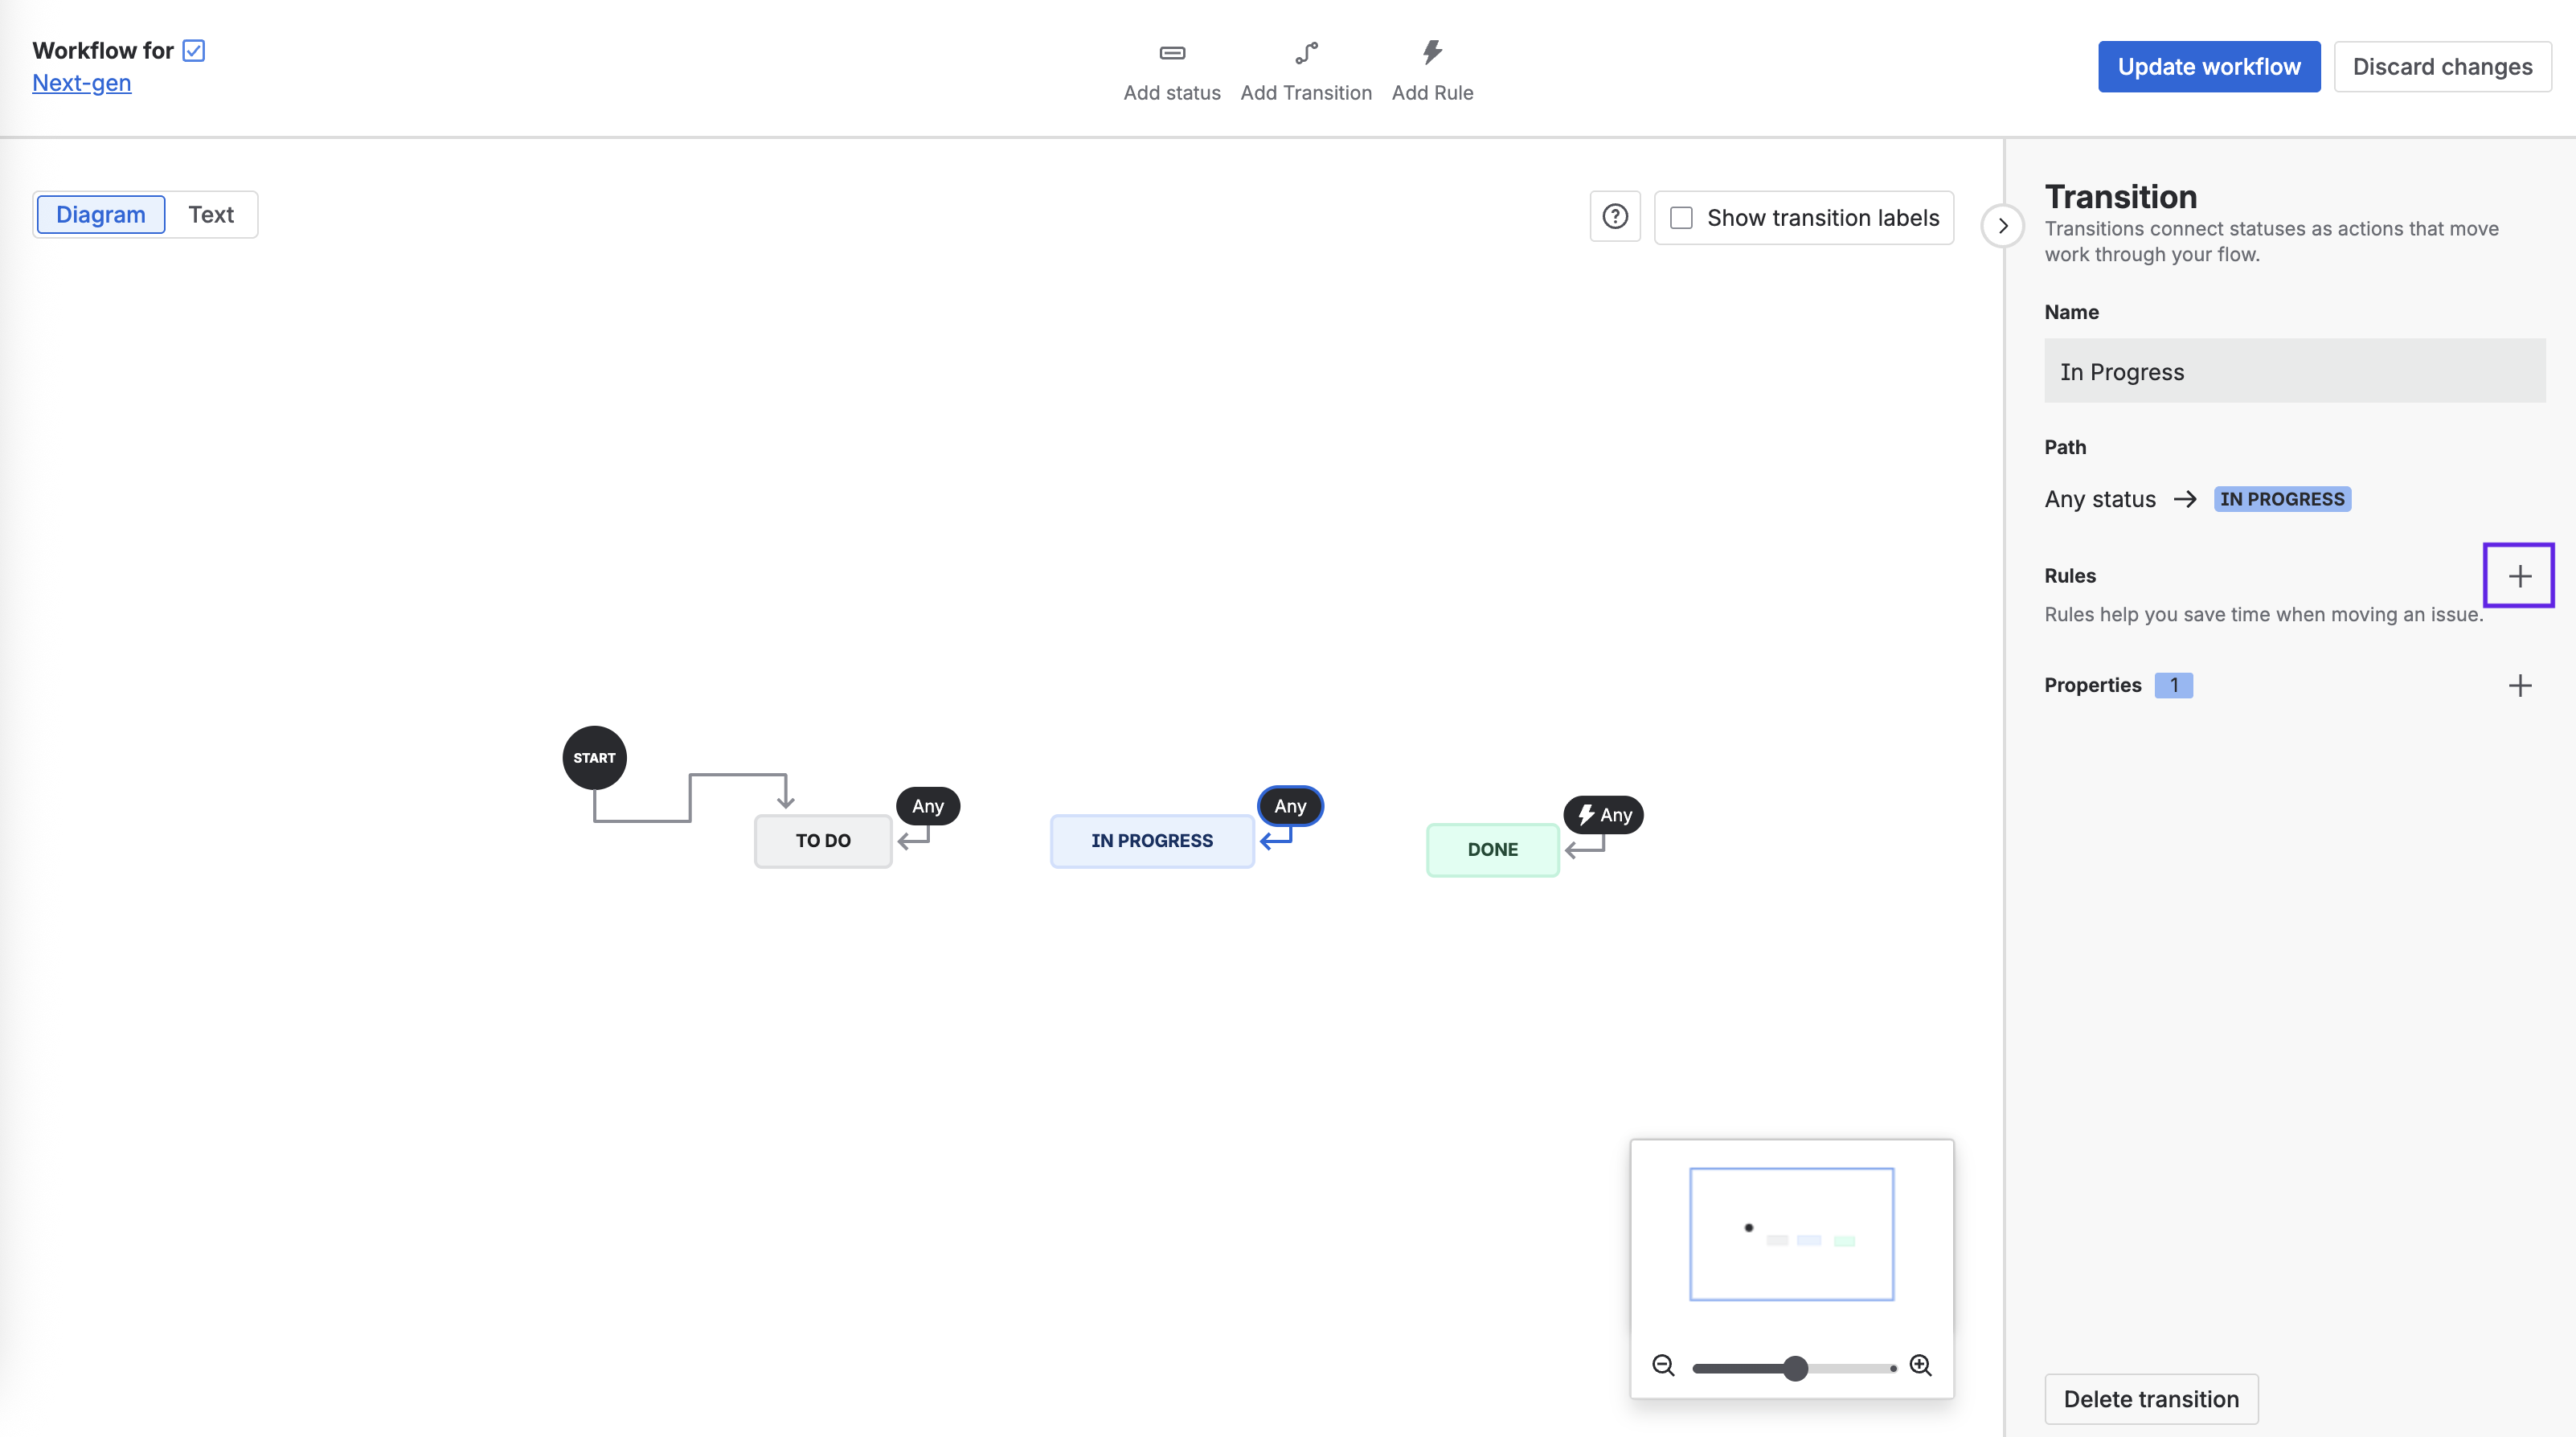Click the blue issue type checkbox icon

[194, 51]
